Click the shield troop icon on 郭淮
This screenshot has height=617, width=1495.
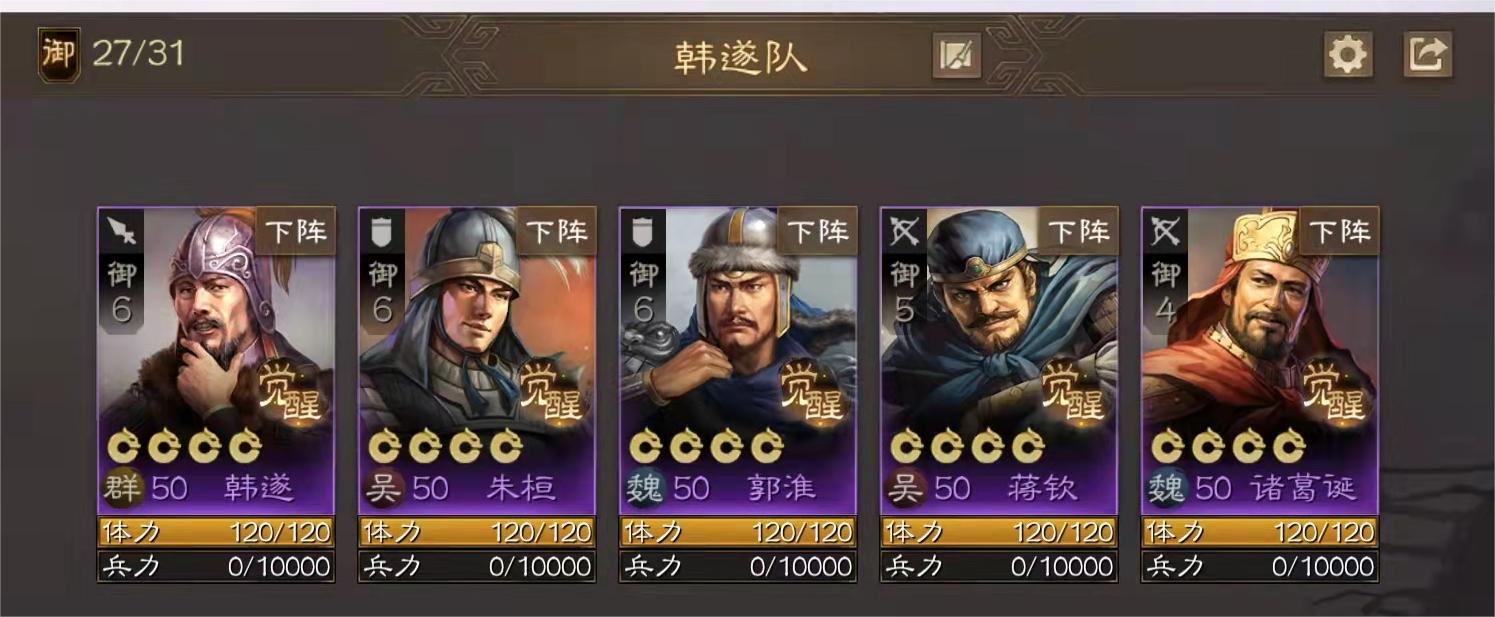(x=643, y=232)
